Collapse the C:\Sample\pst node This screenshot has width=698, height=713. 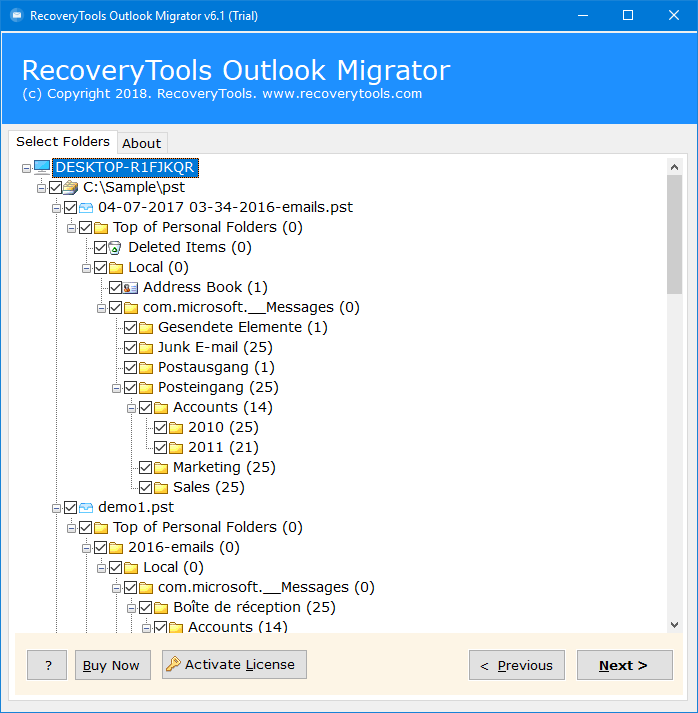tap(41, 188)
